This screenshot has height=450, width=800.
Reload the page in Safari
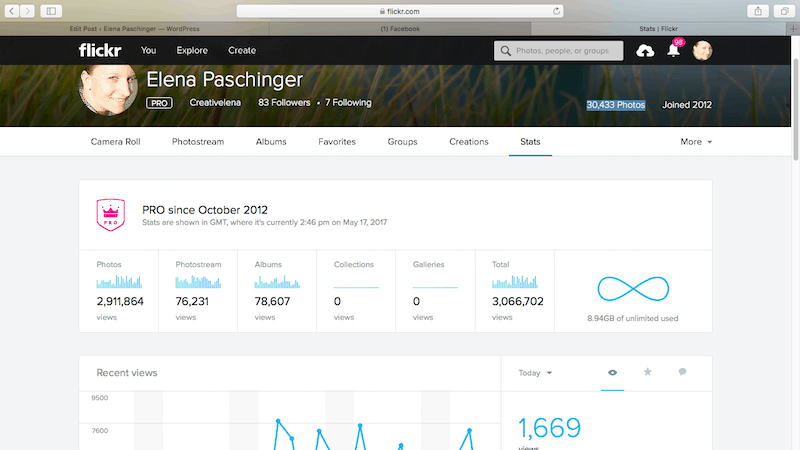tap(556, 11)
